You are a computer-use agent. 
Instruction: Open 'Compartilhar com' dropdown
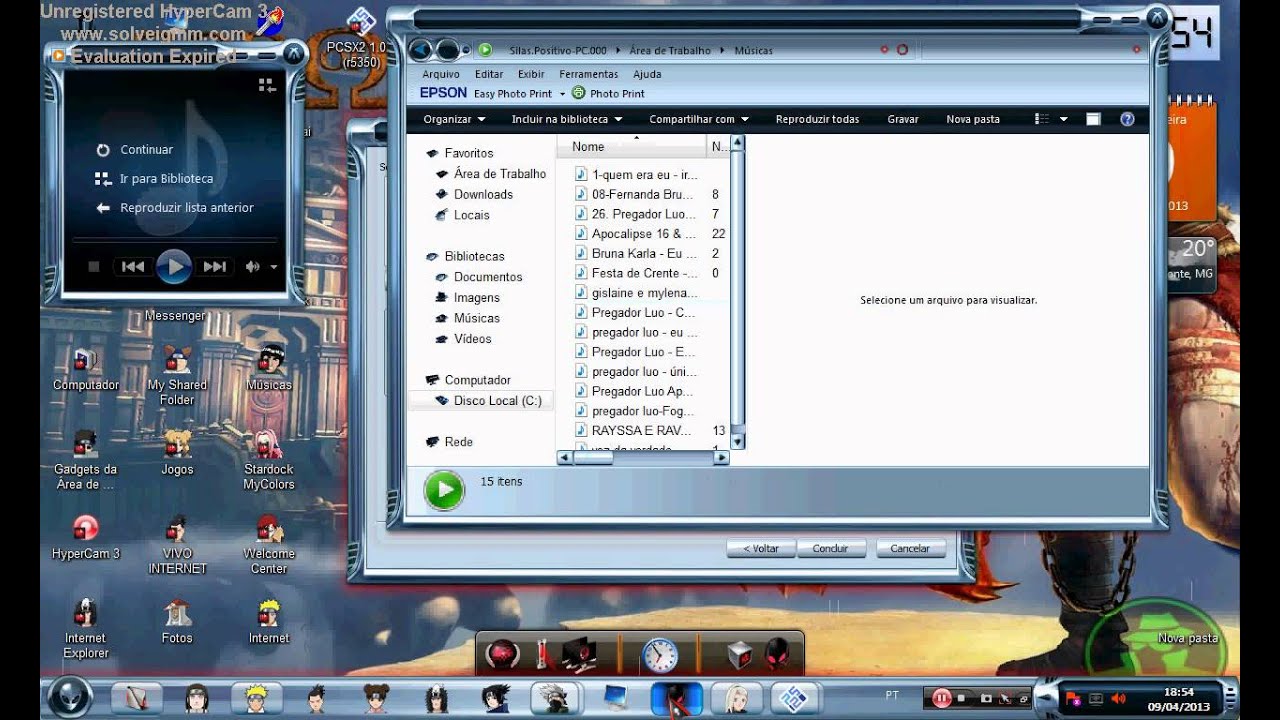pos(699,119)
